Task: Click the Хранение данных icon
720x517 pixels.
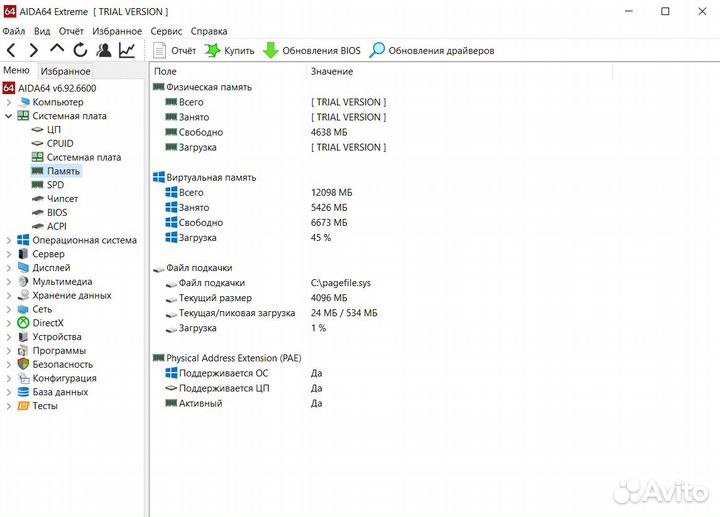Action: pyautogui.click(x=23, y=295)
